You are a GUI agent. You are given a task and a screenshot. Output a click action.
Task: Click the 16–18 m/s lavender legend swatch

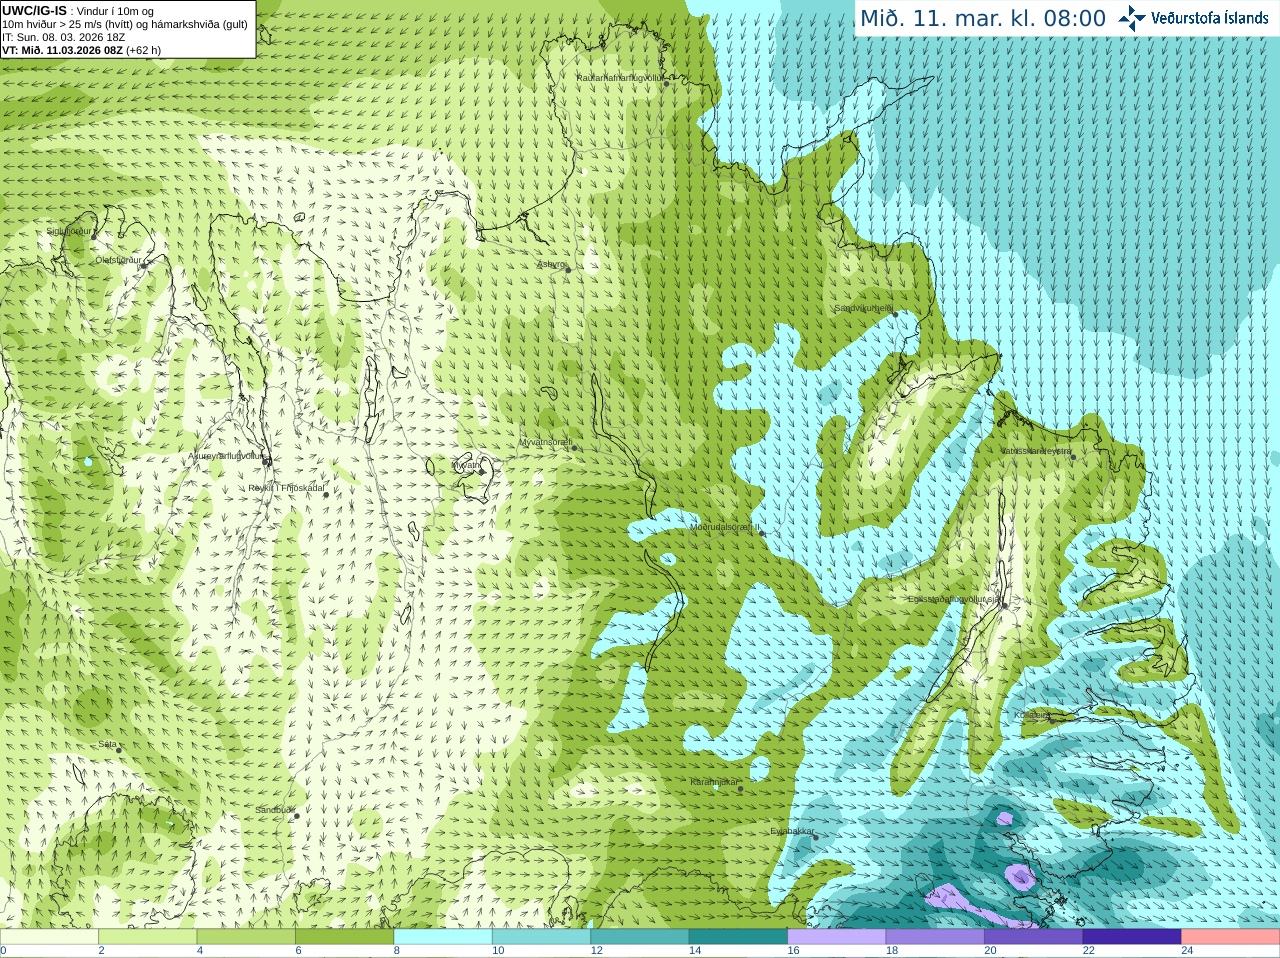pos(837,937)
